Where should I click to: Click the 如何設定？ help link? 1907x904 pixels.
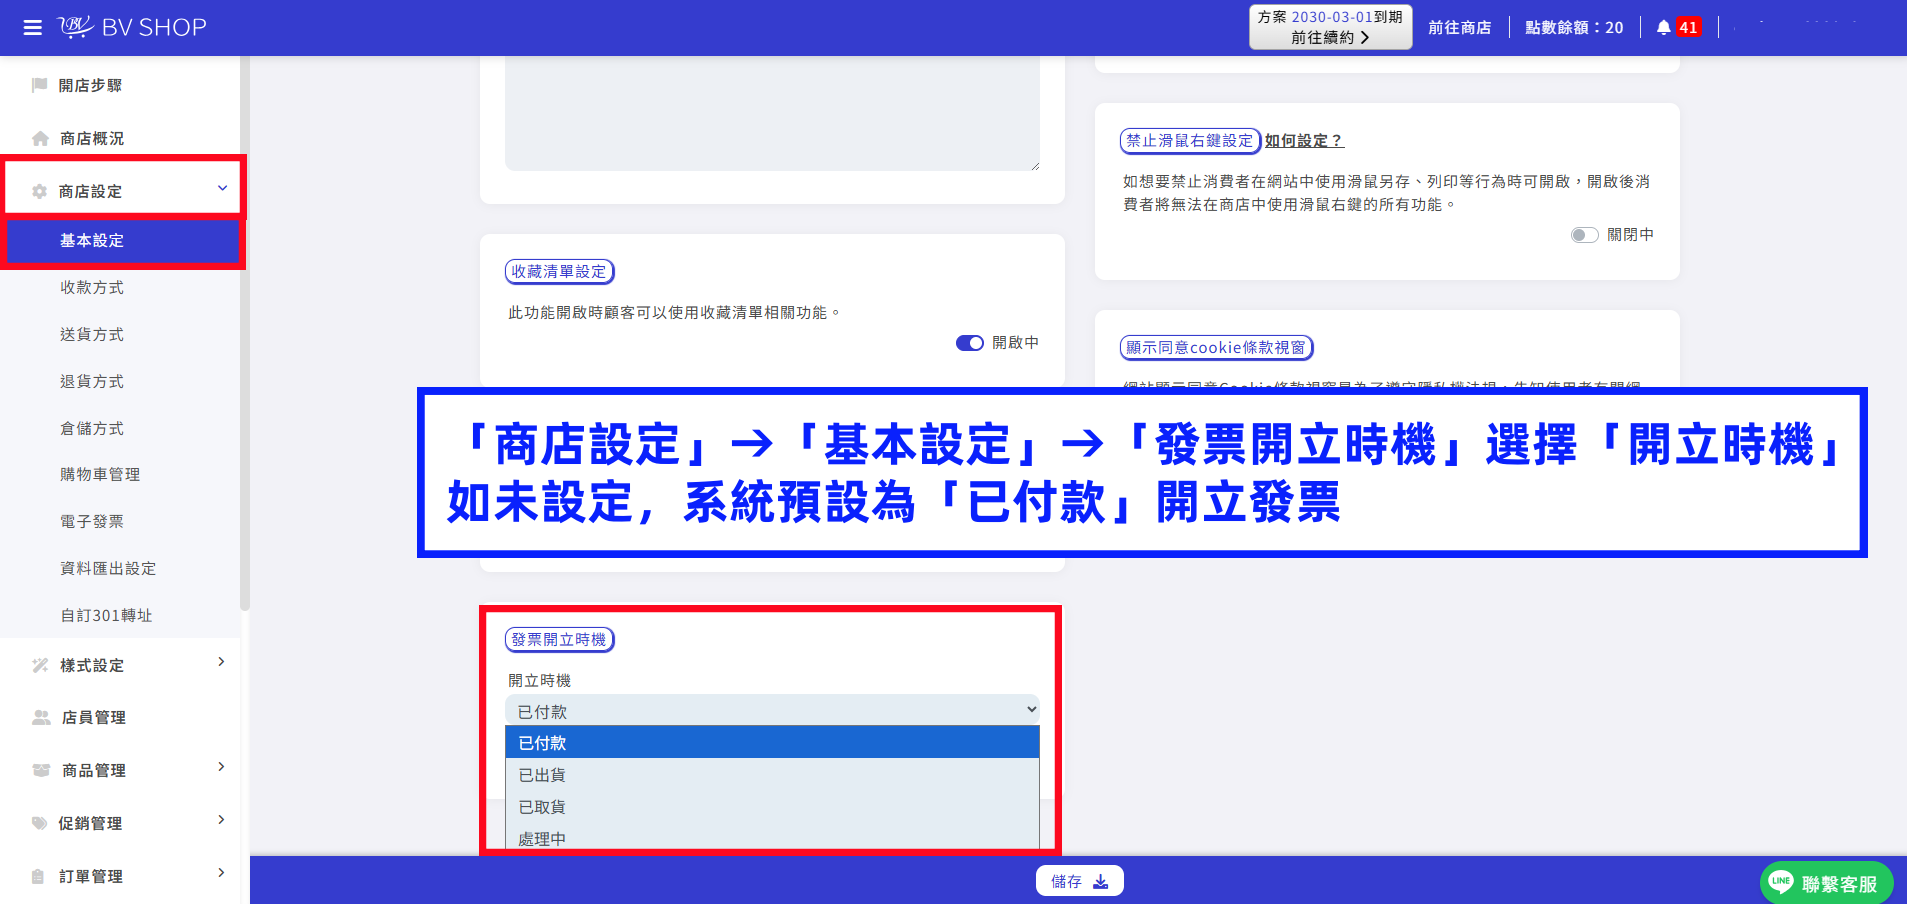click(1304, 141)
